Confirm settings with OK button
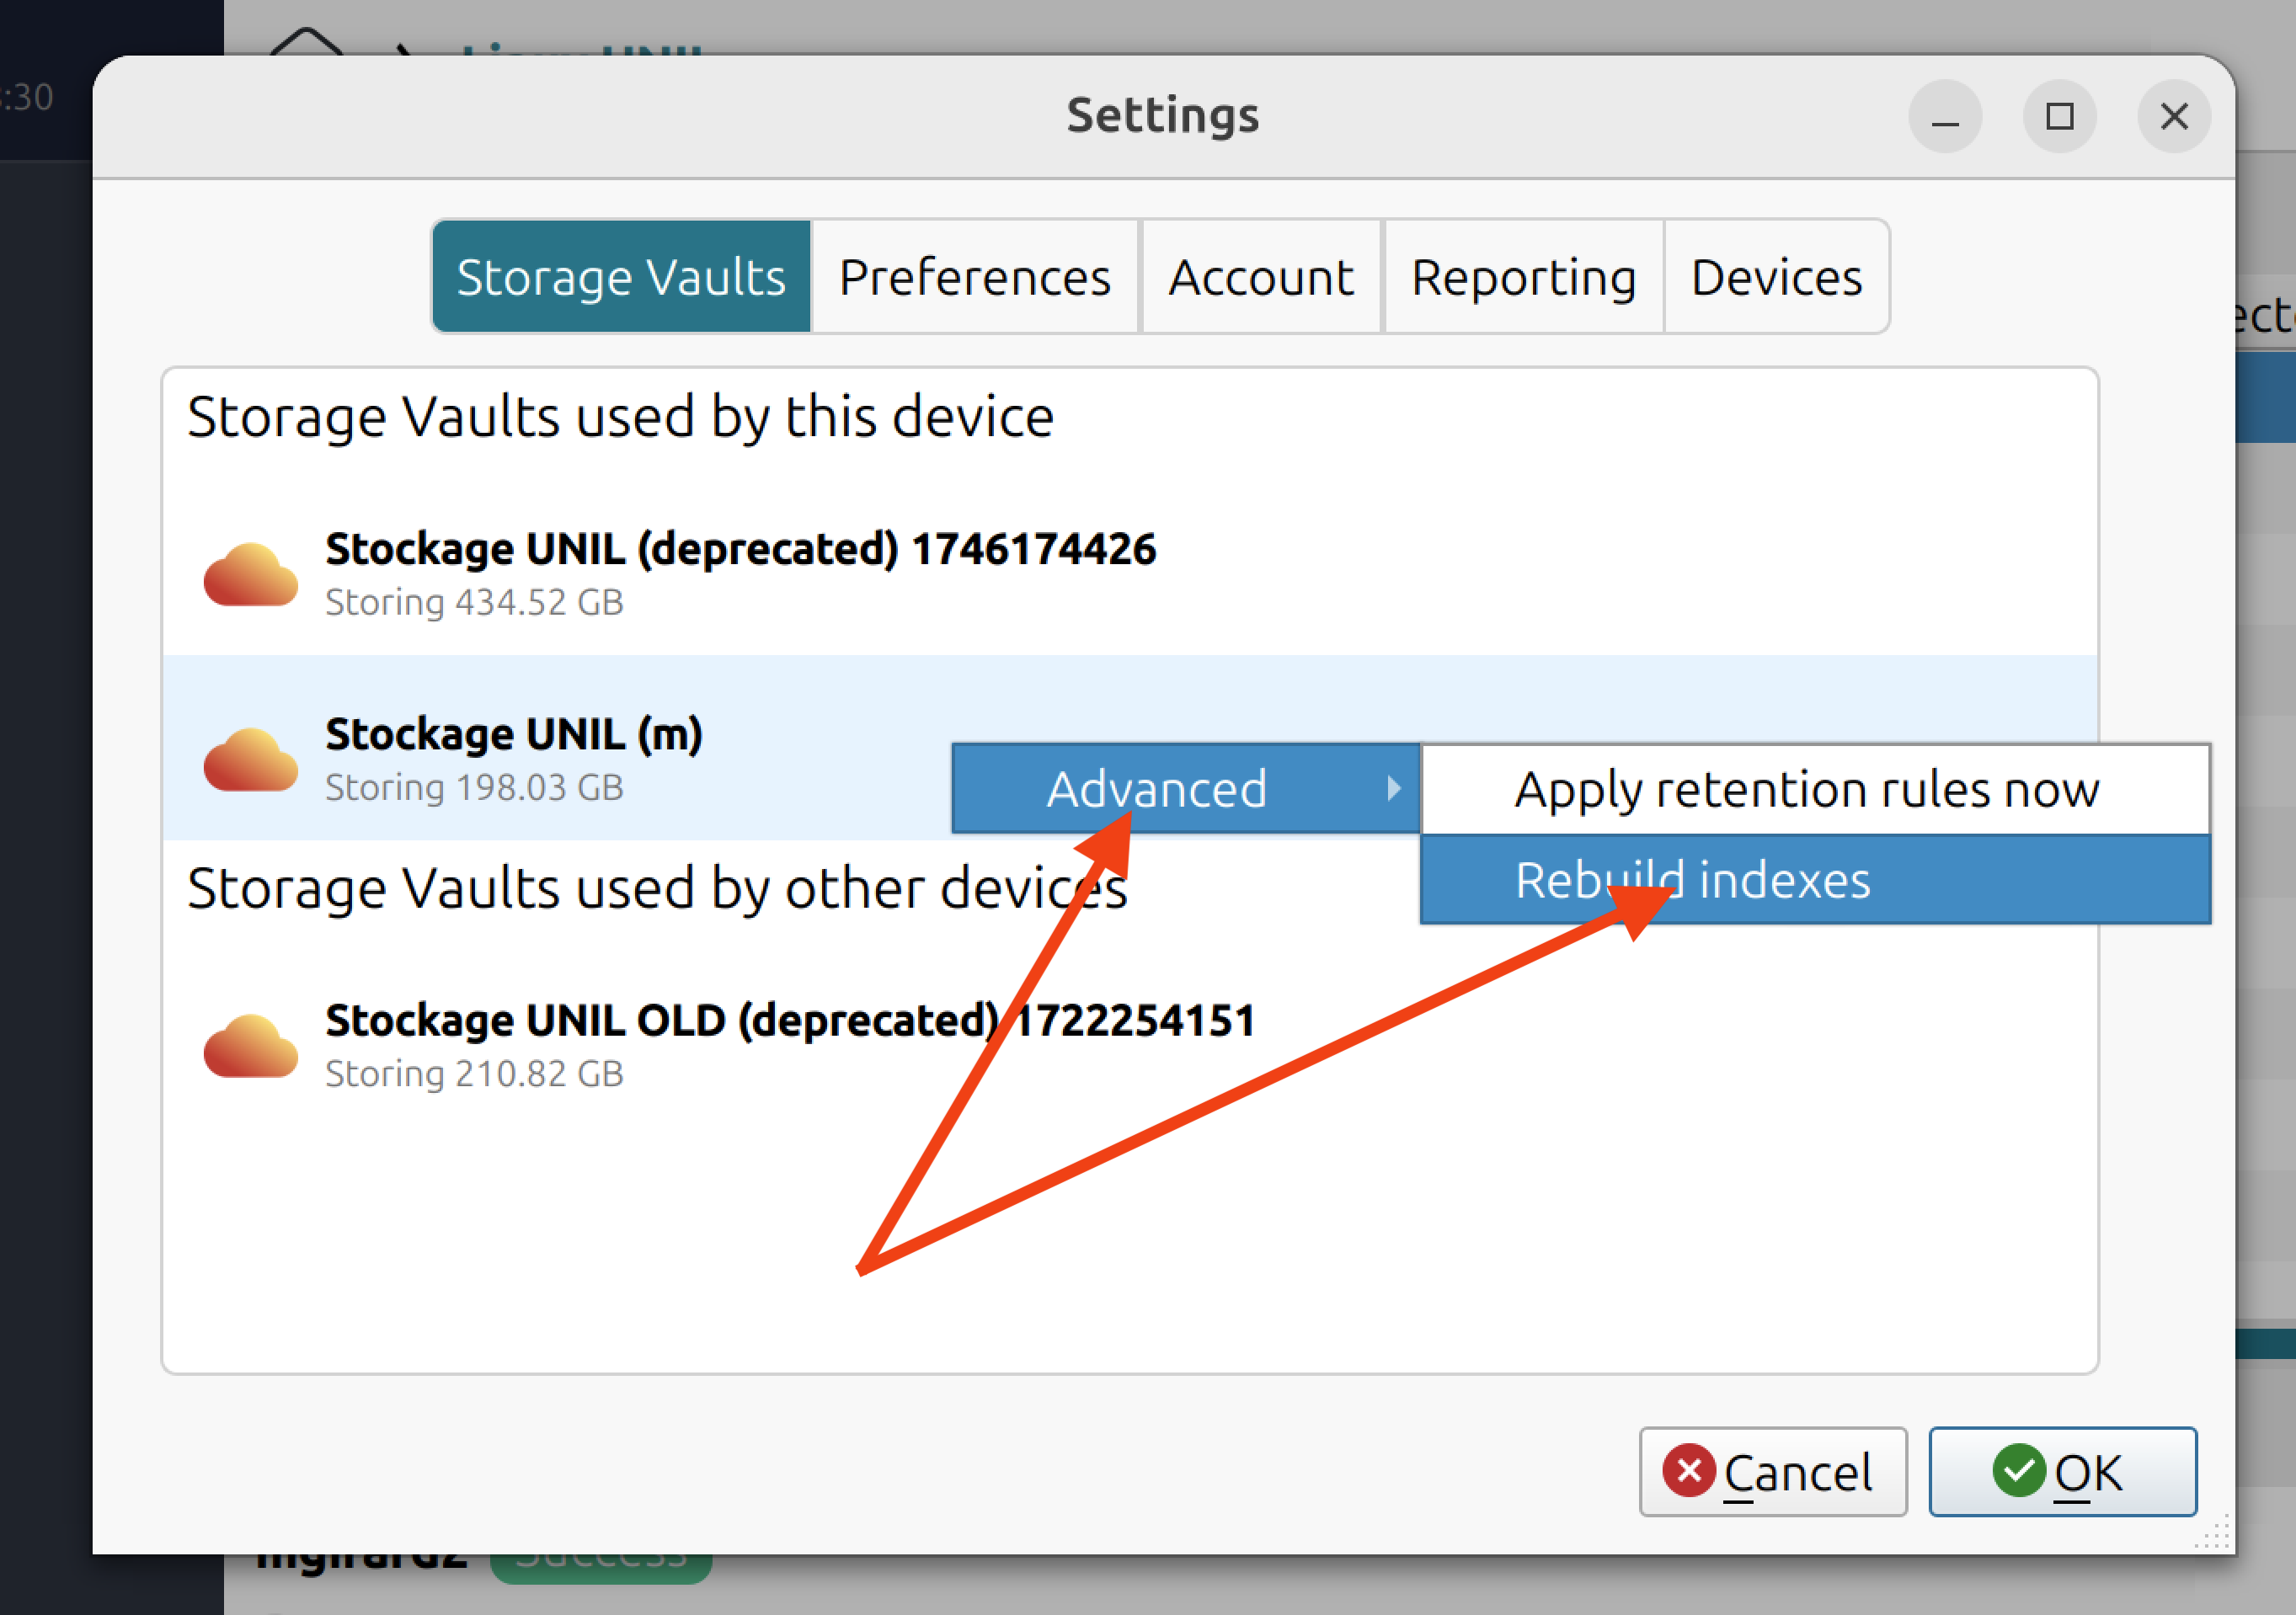 pyautogui.click(x=2062, y=1471)
